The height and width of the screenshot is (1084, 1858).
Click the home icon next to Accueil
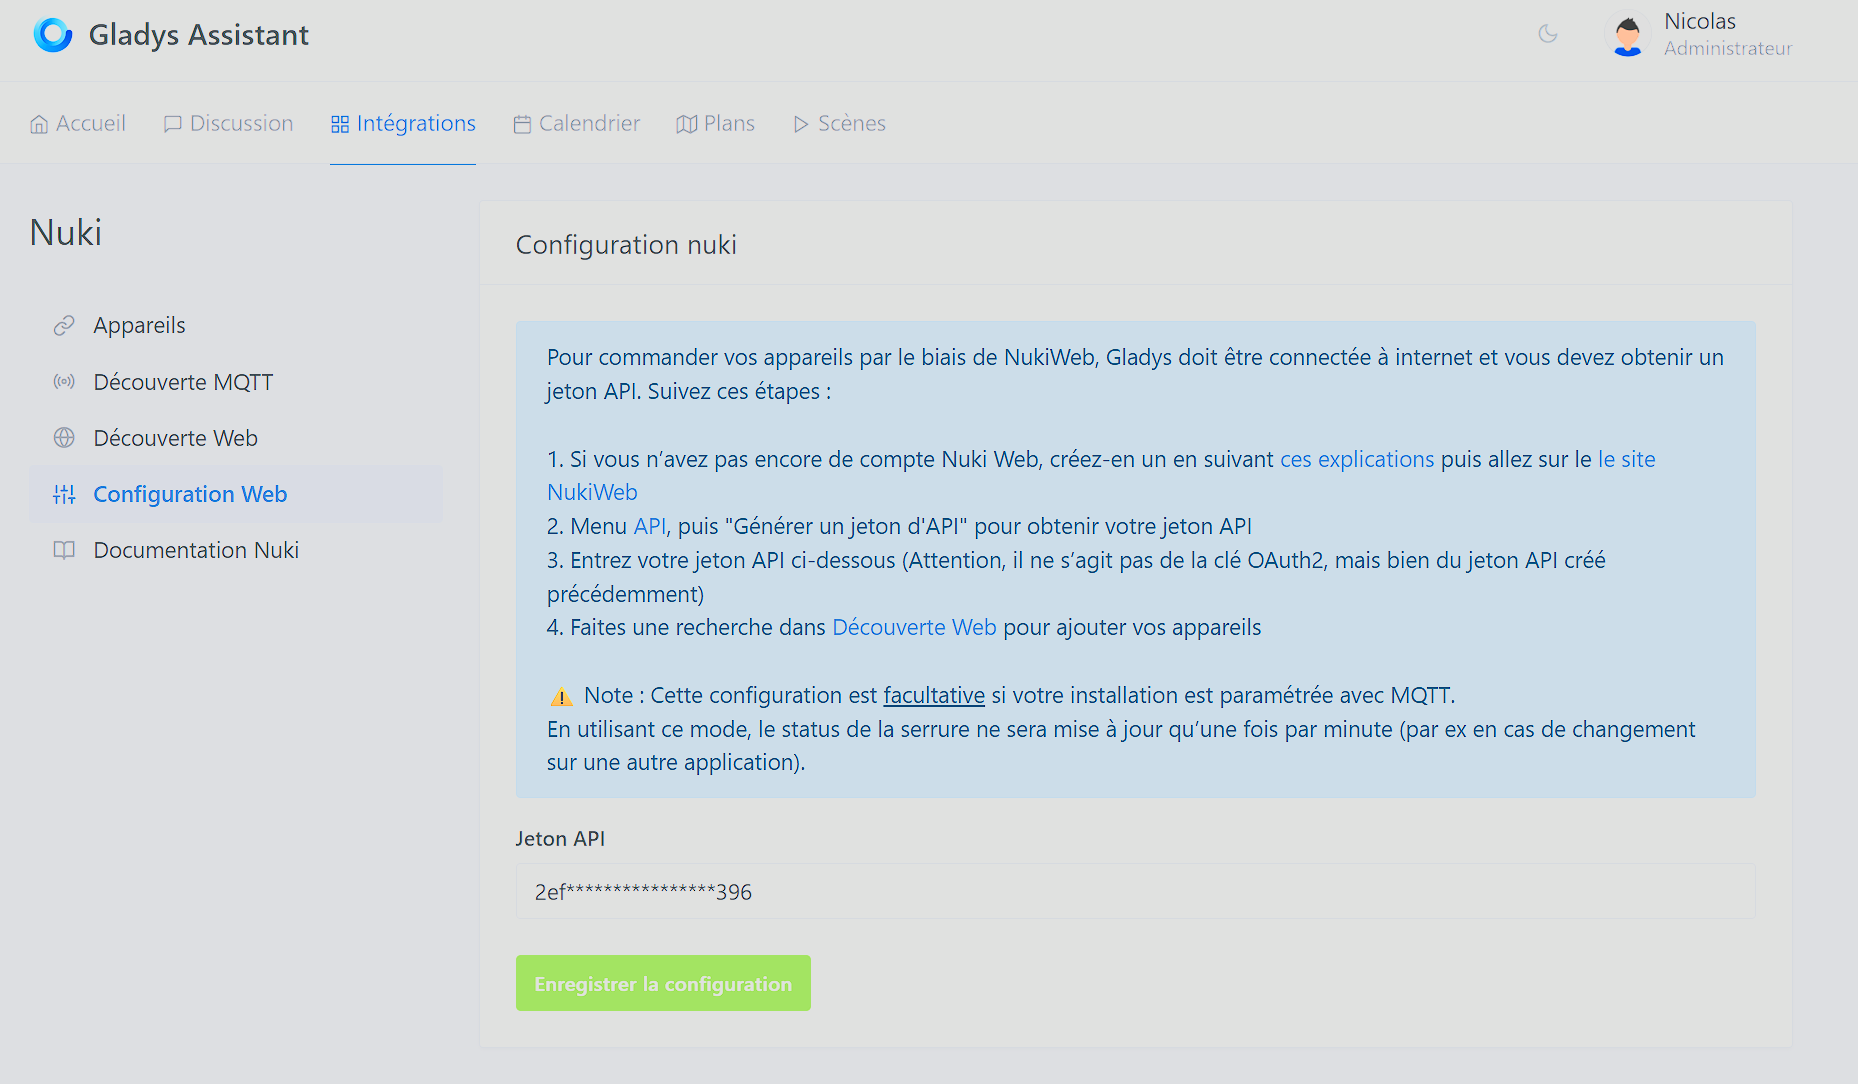pos(39,123)
